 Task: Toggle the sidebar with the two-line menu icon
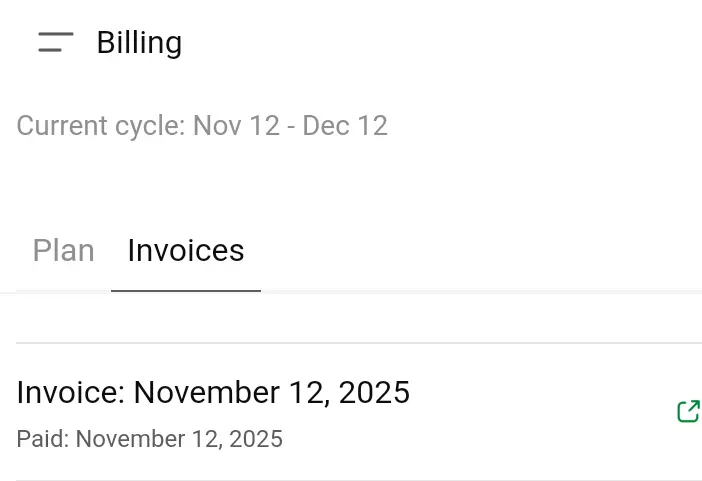click(56, 42)
